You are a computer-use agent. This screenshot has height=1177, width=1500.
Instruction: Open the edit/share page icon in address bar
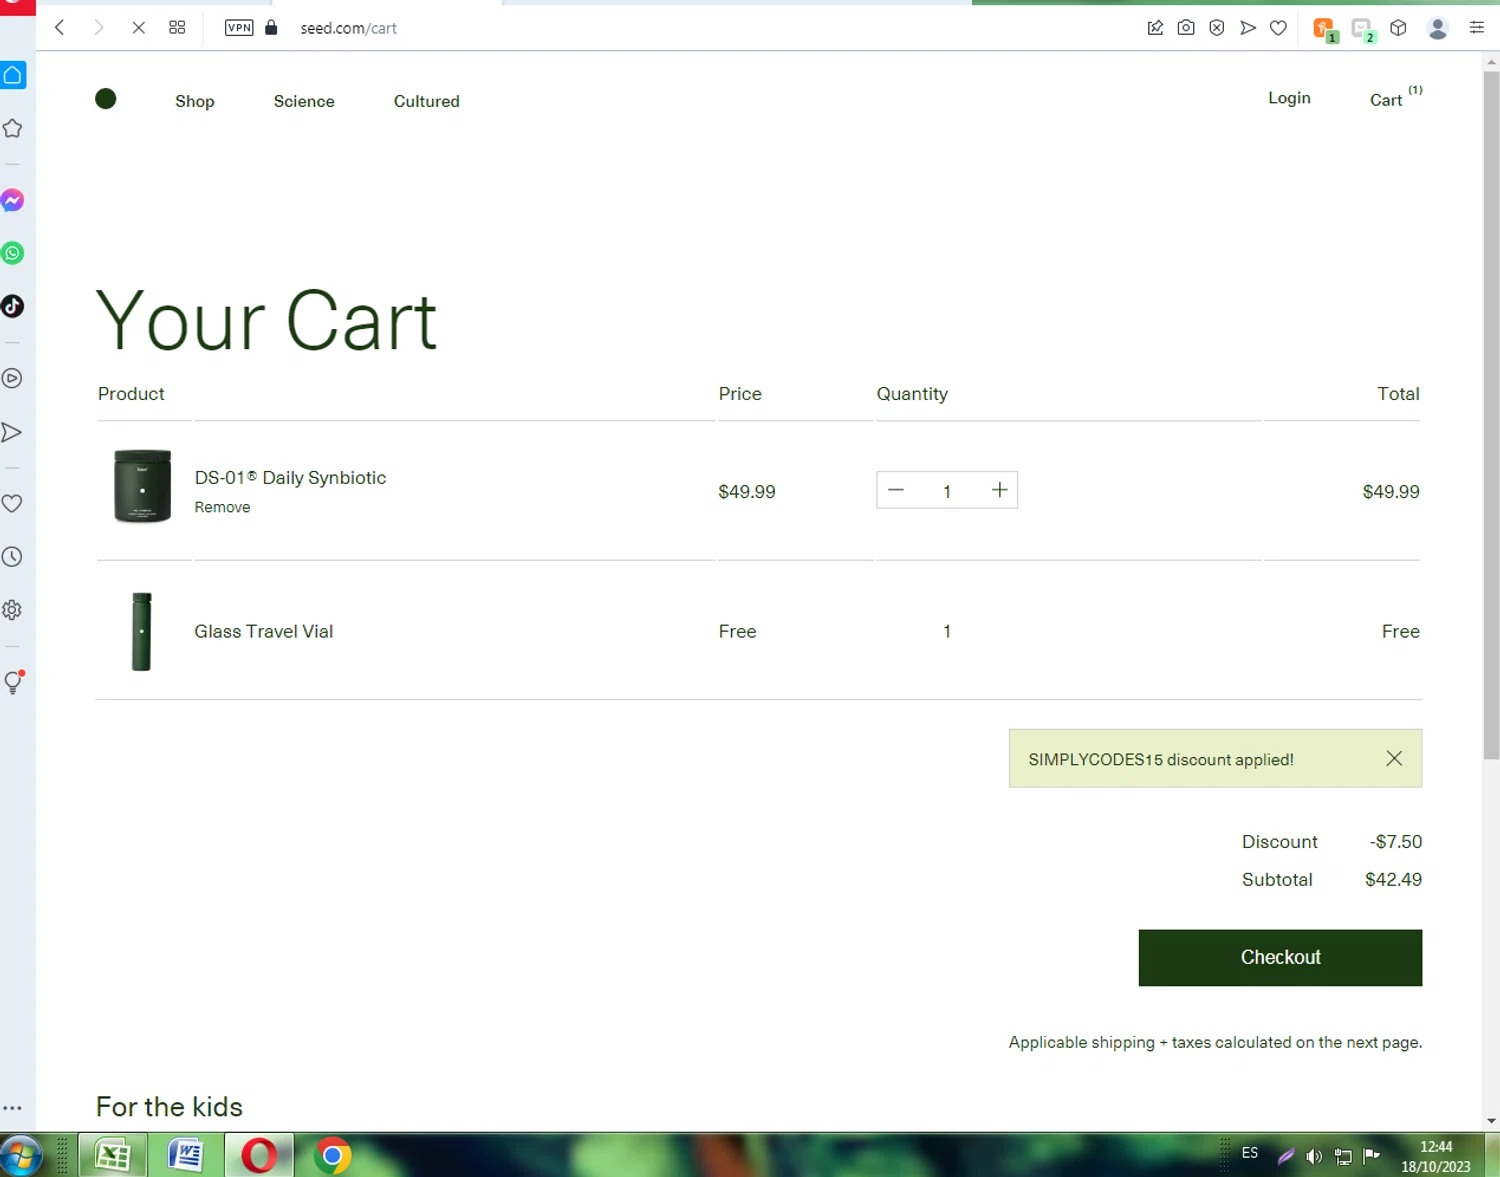tap(1155, 28)
